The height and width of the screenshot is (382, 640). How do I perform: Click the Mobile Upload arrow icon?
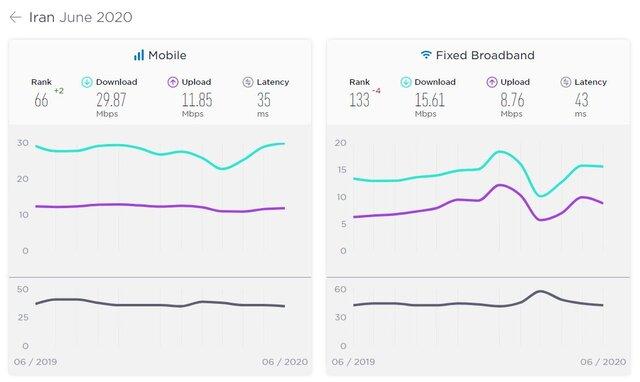pos(173,82)
